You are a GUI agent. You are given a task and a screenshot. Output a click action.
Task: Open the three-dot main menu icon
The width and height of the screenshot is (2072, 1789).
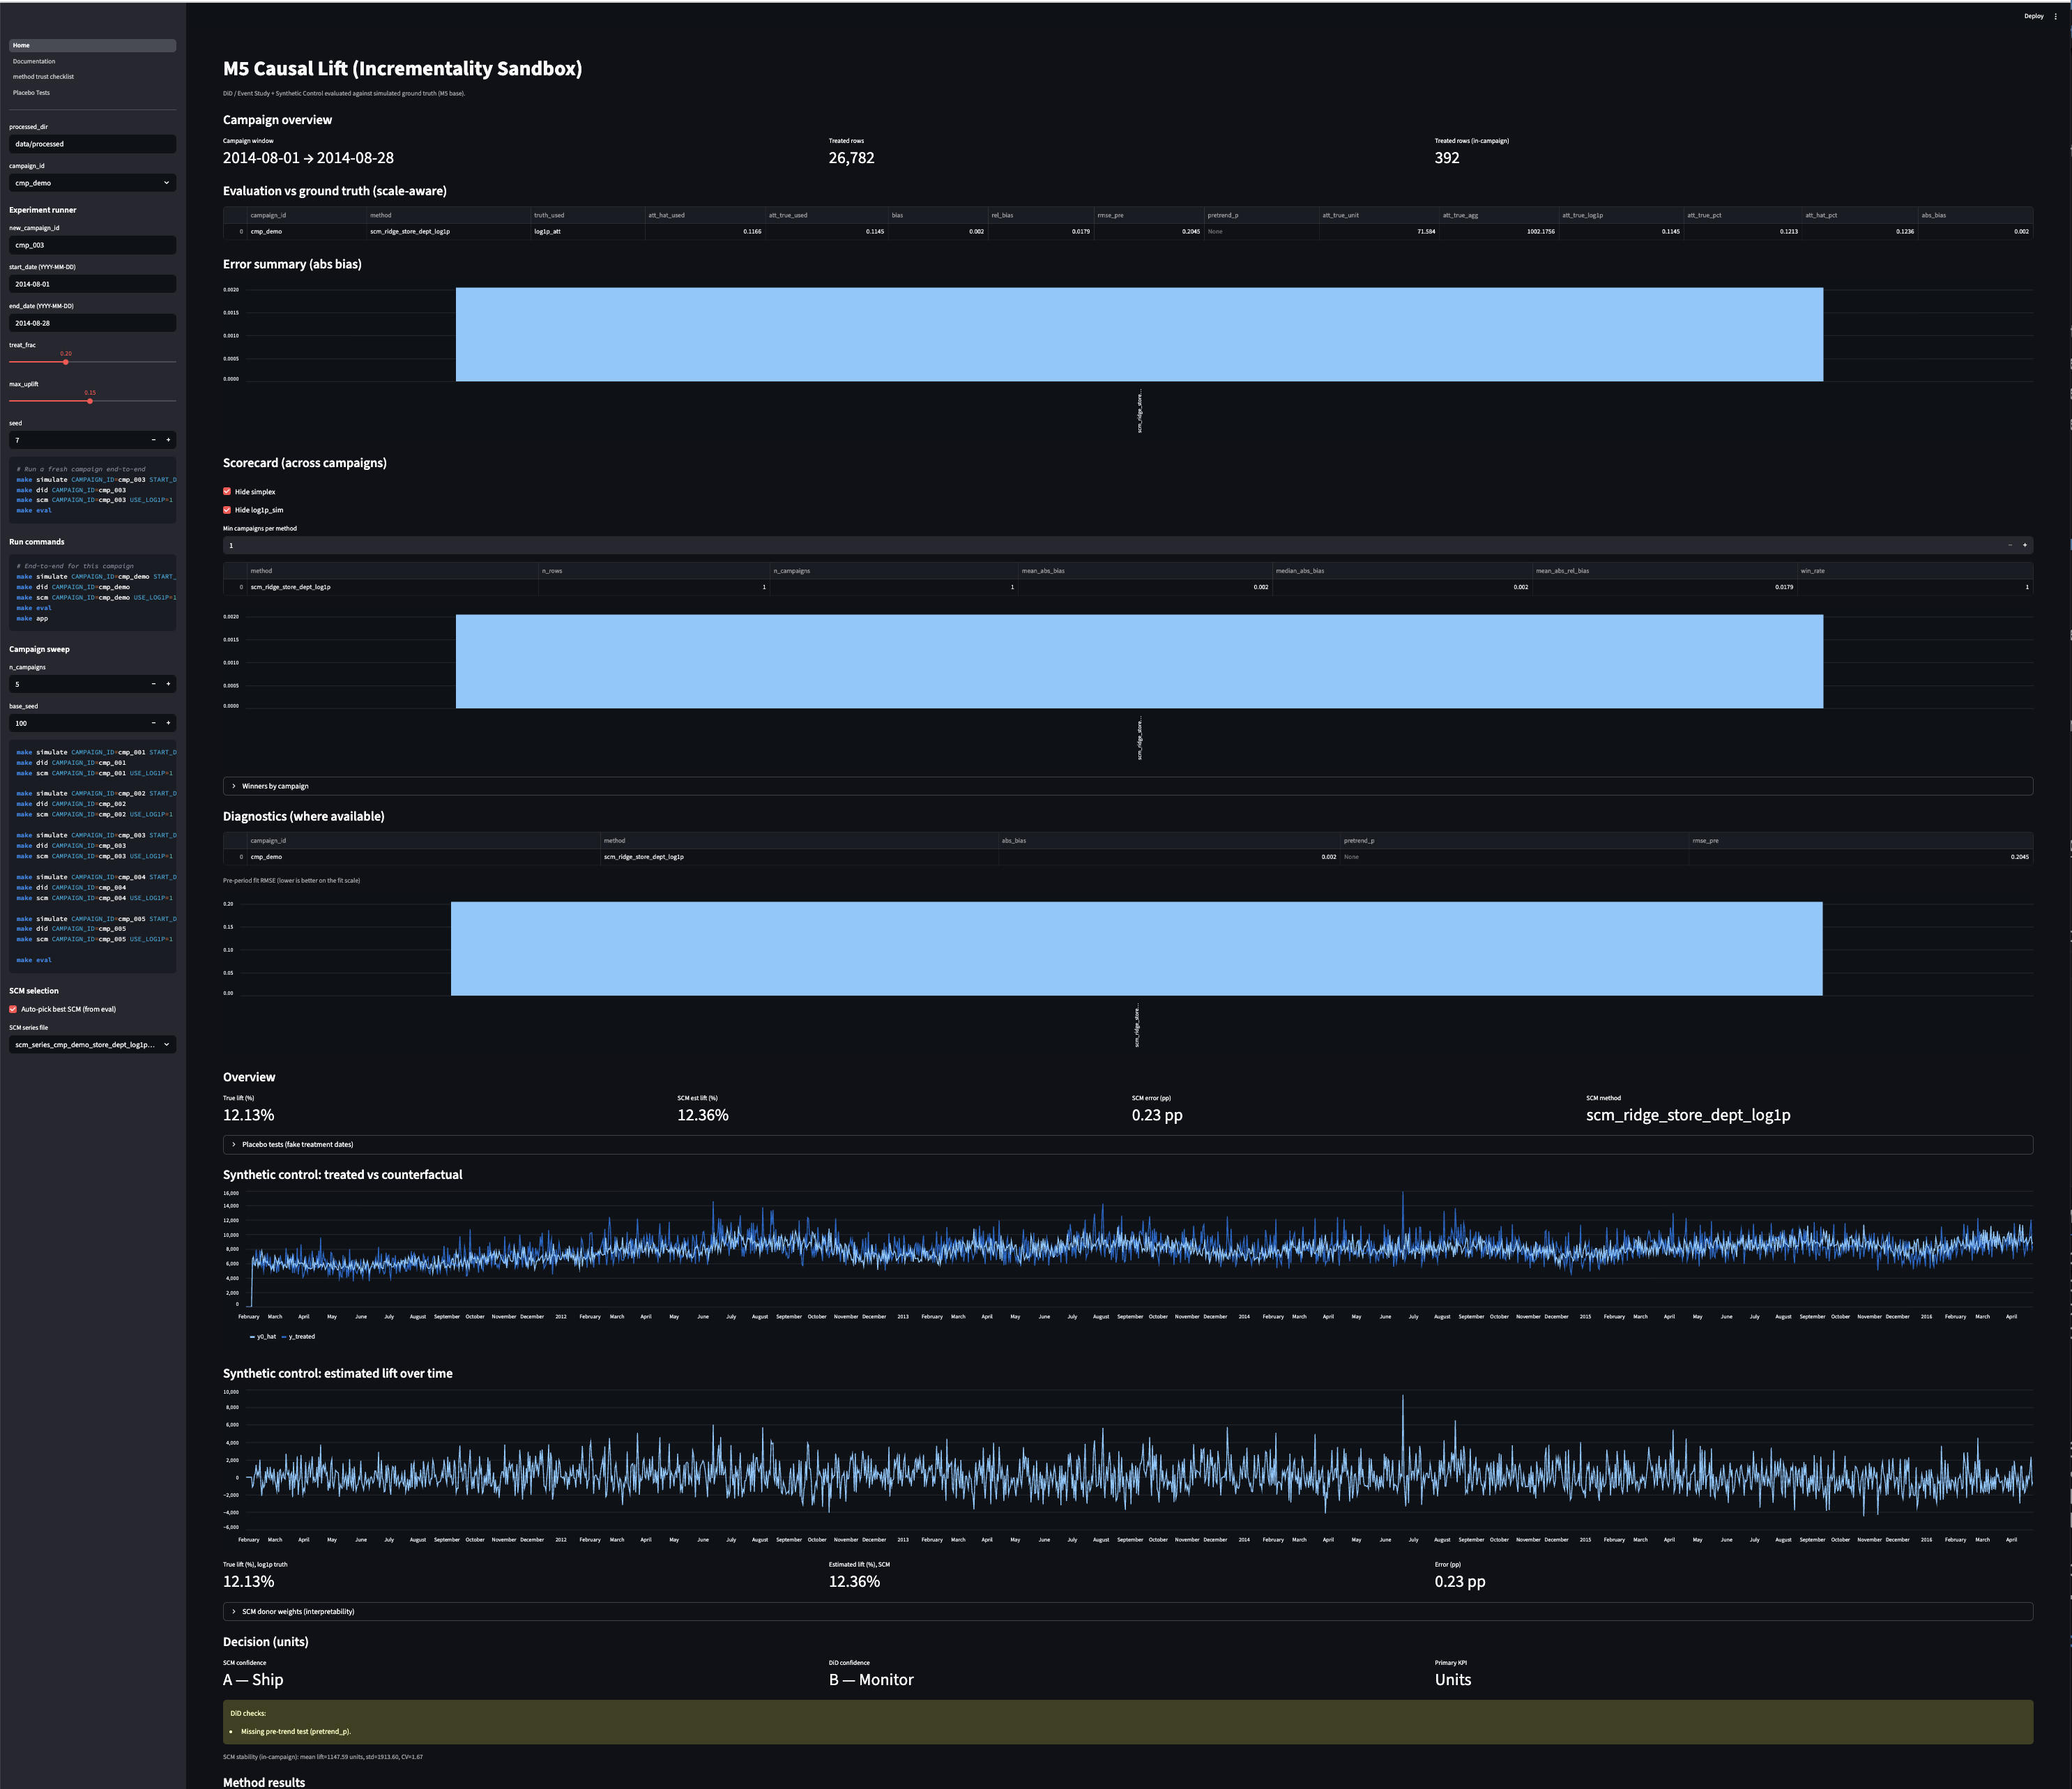(x=2055, y=16)
